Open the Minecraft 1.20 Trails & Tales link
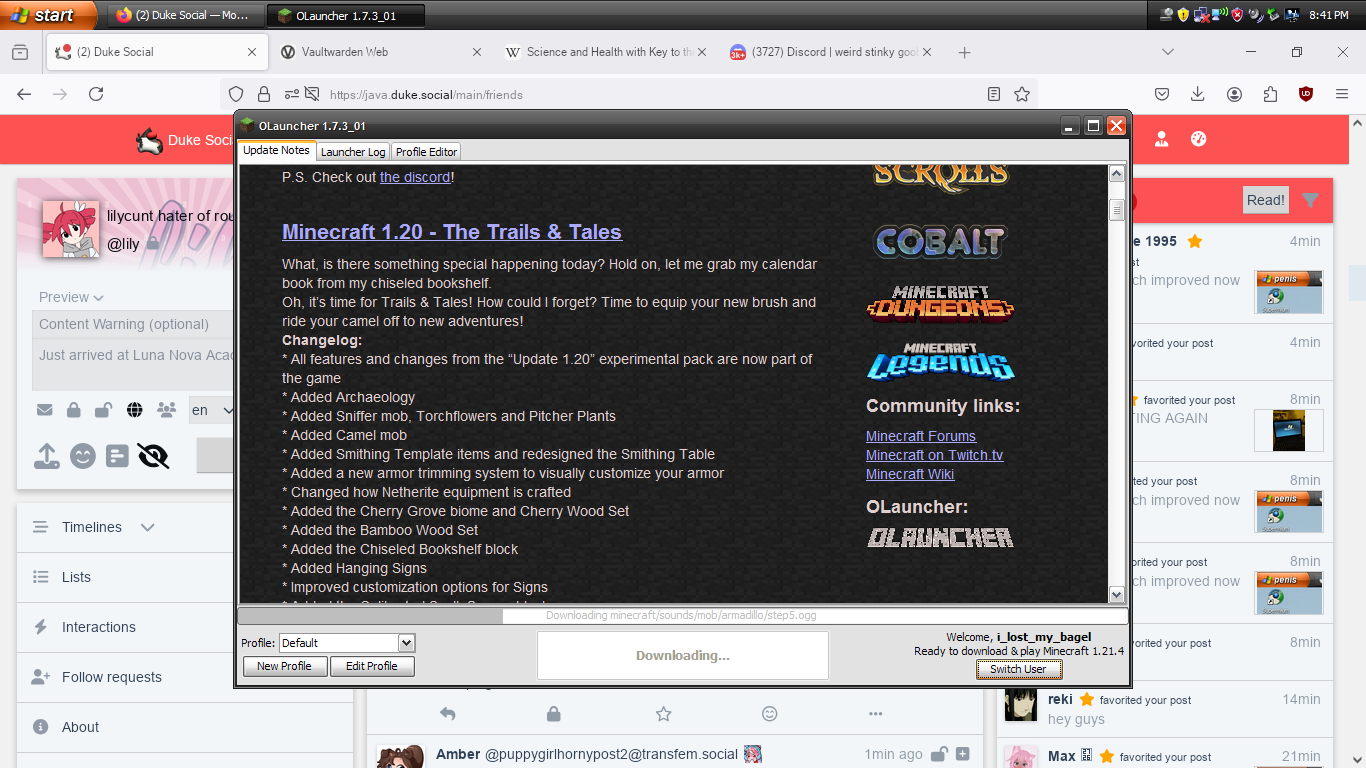 click(452, 232)
